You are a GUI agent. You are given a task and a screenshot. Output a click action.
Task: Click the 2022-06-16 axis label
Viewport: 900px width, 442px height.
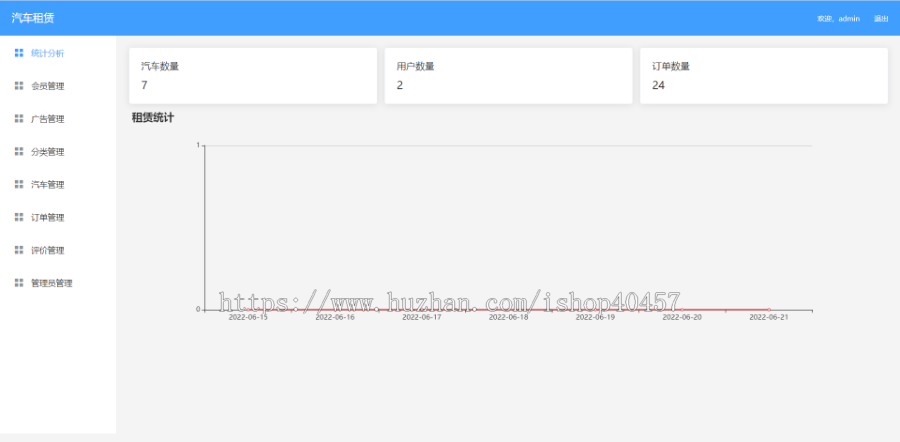click(x=335, y=317)
